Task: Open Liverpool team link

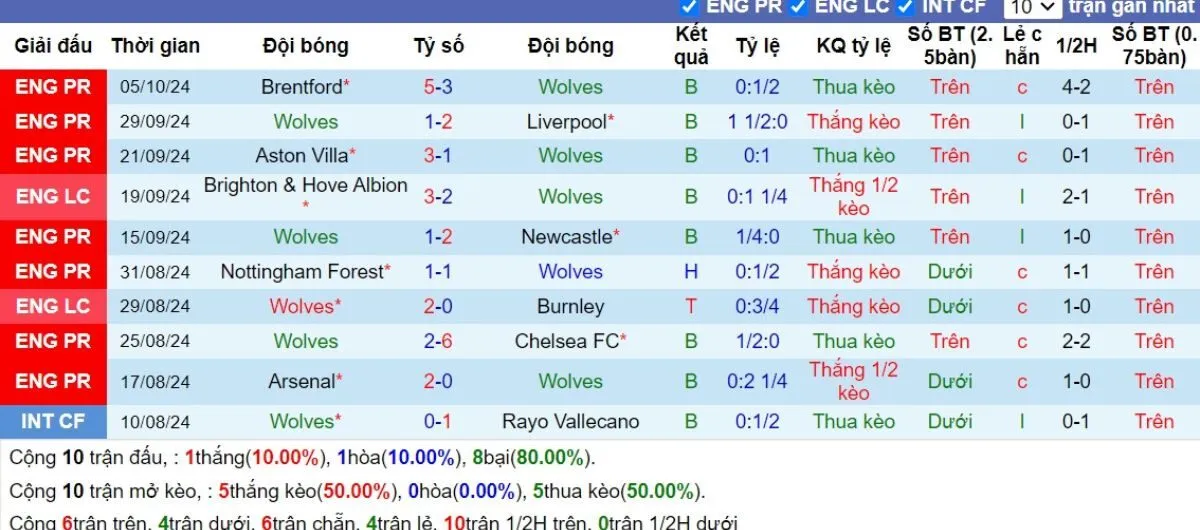Action: pyautogui.click(x=566, y=122)
